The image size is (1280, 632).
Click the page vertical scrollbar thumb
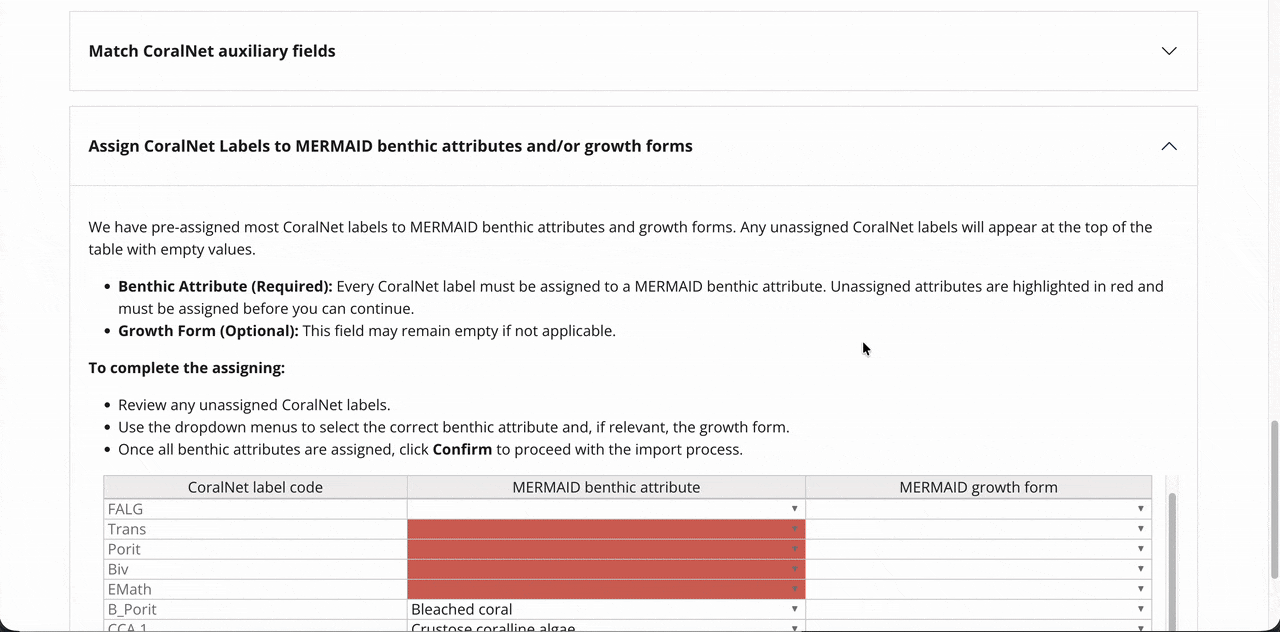coord(1273,498)
